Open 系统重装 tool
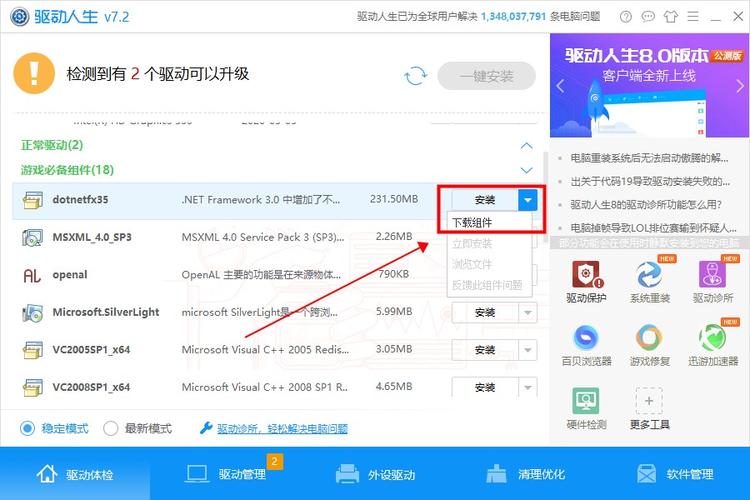The height and width of the screenshot is (500, 750). (650, 282)
